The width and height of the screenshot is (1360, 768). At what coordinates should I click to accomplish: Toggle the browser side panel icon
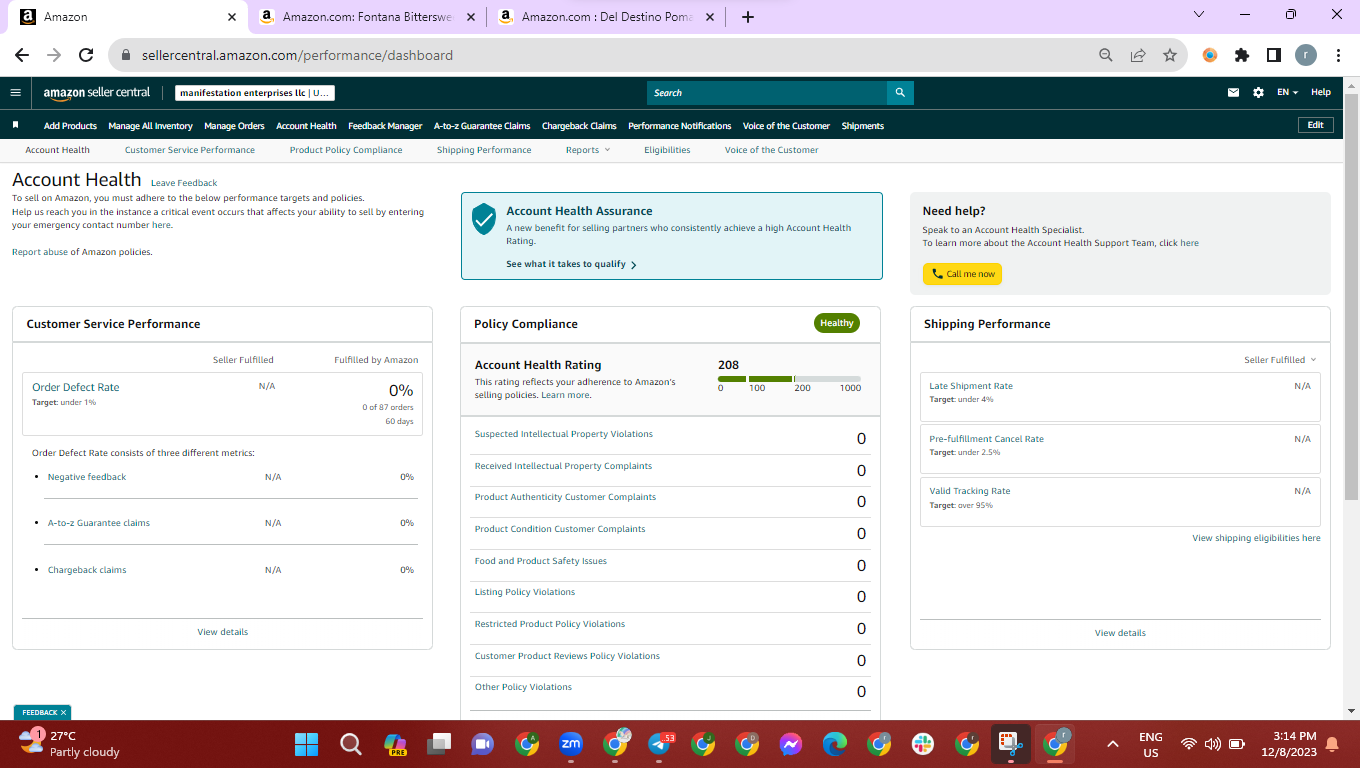tap(1274, 56)
